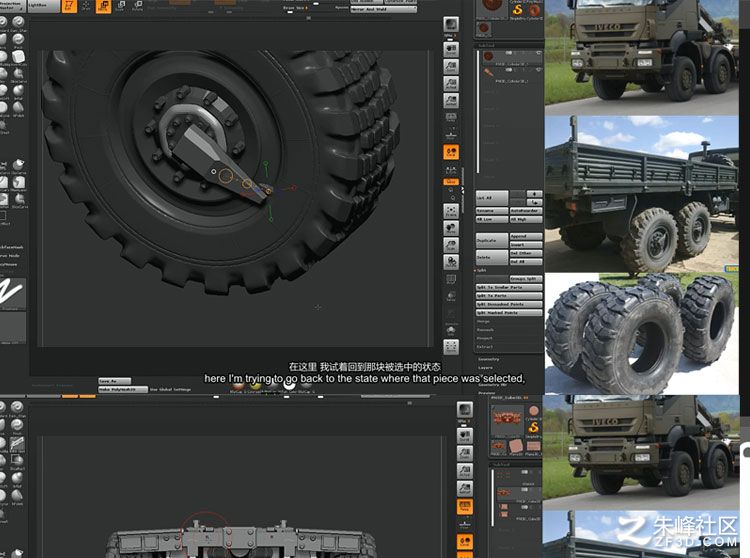Expand the Geometry palette section
This screenshot has width=750, height=558.
[488, 359]
